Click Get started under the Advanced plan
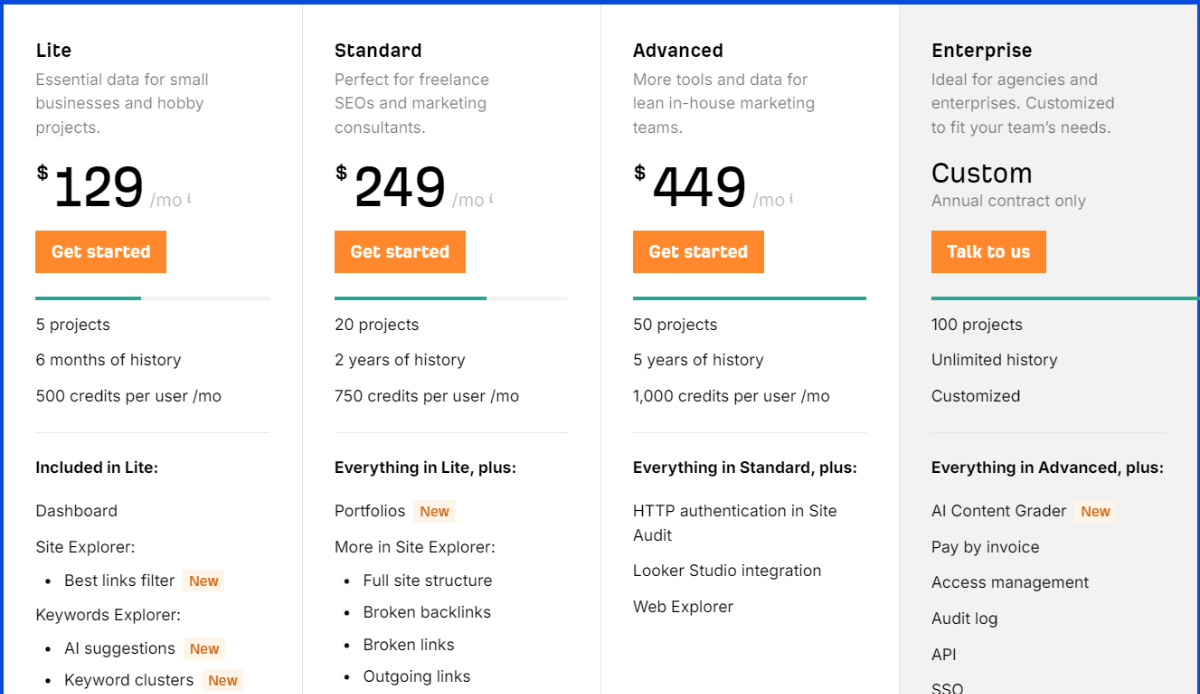 tap(698, 252)
